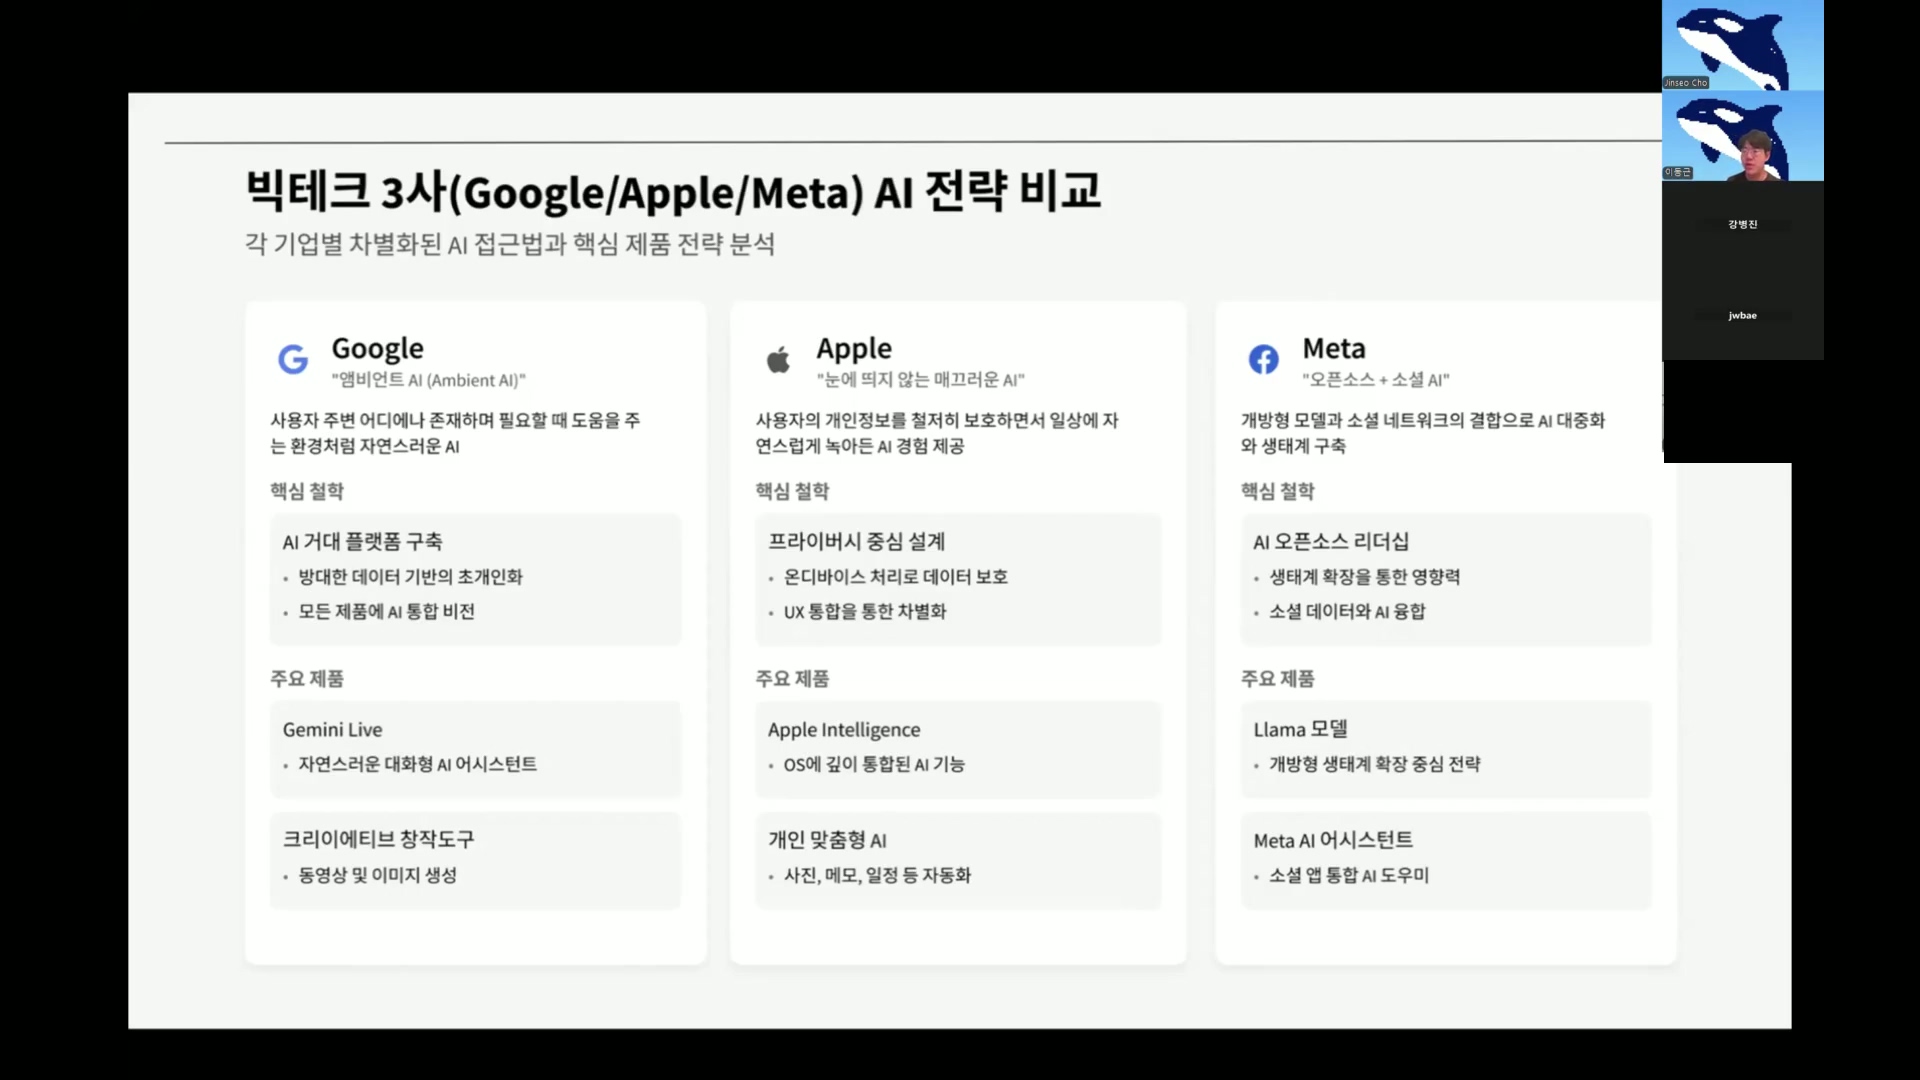The width and height of the screenshot is (1920, 1080).
Task: Click the slide title 빅테크 3사 heading
Action: coord(673,191)
